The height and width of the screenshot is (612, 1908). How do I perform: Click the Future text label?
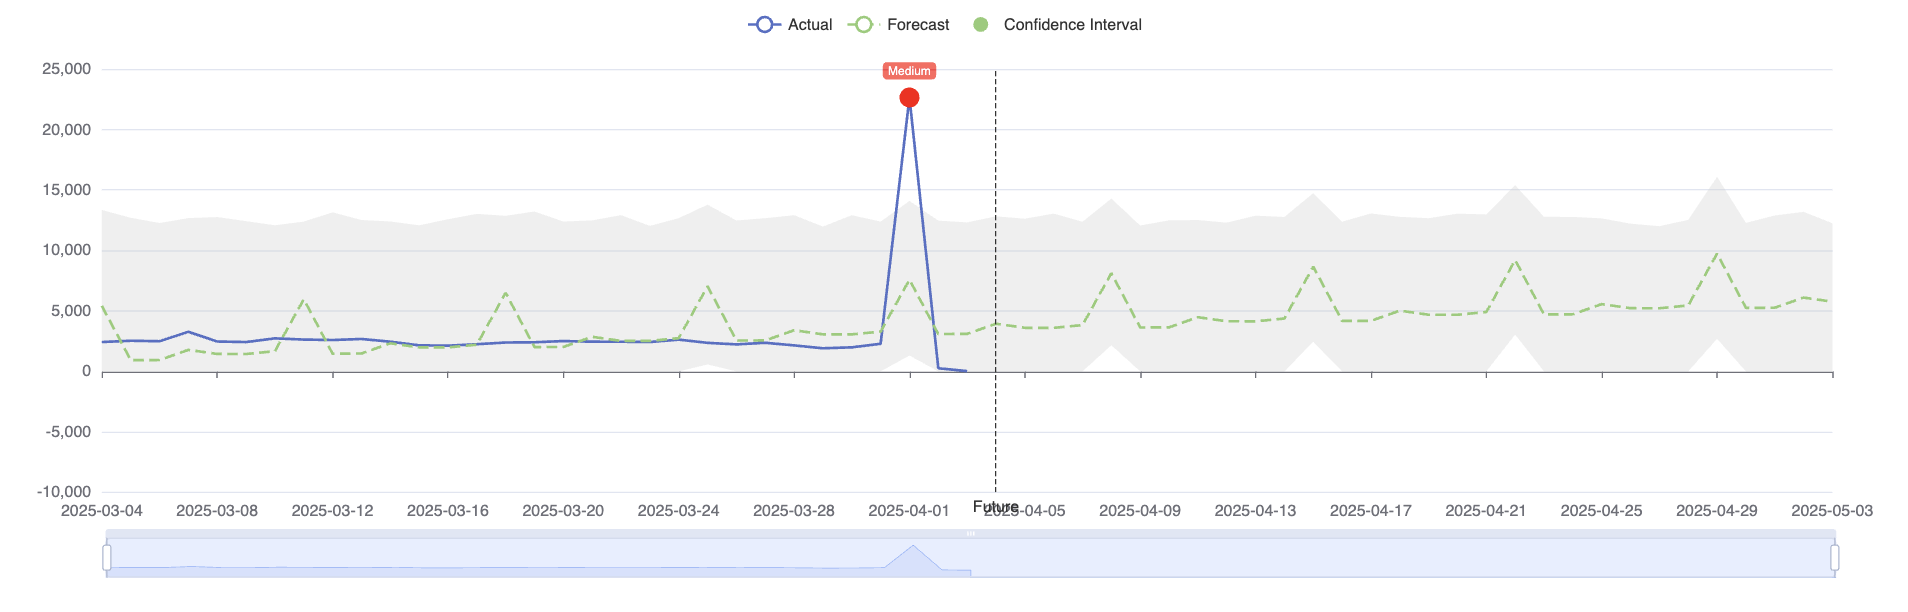click(995, 506)
